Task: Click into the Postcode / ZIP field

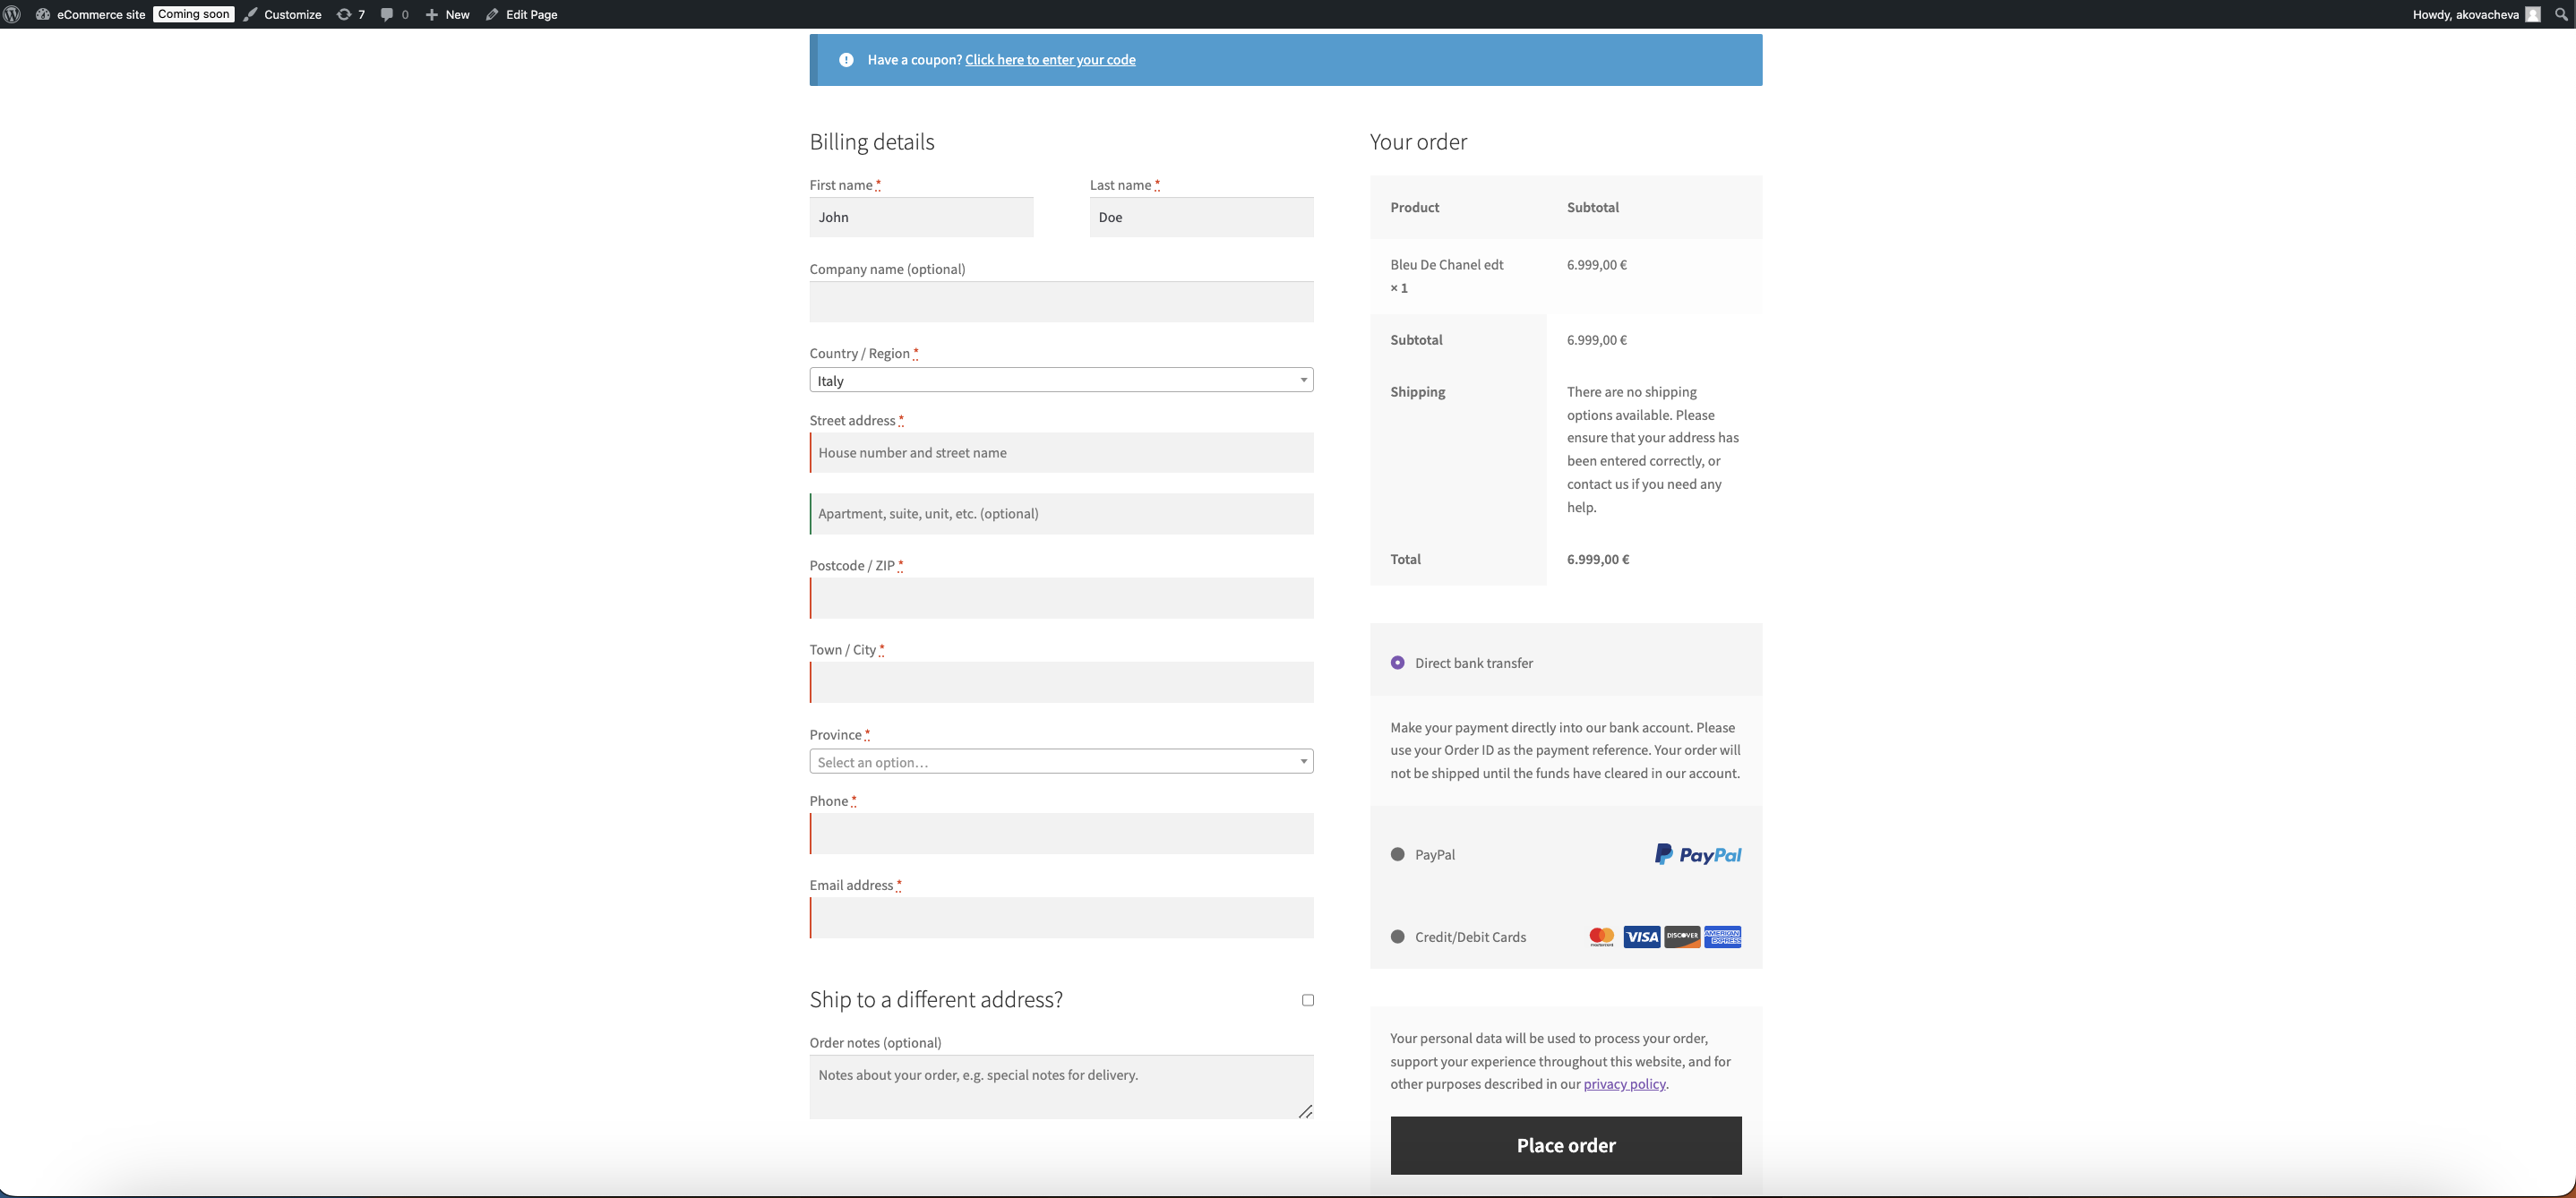Action: tap(1060, 598)
